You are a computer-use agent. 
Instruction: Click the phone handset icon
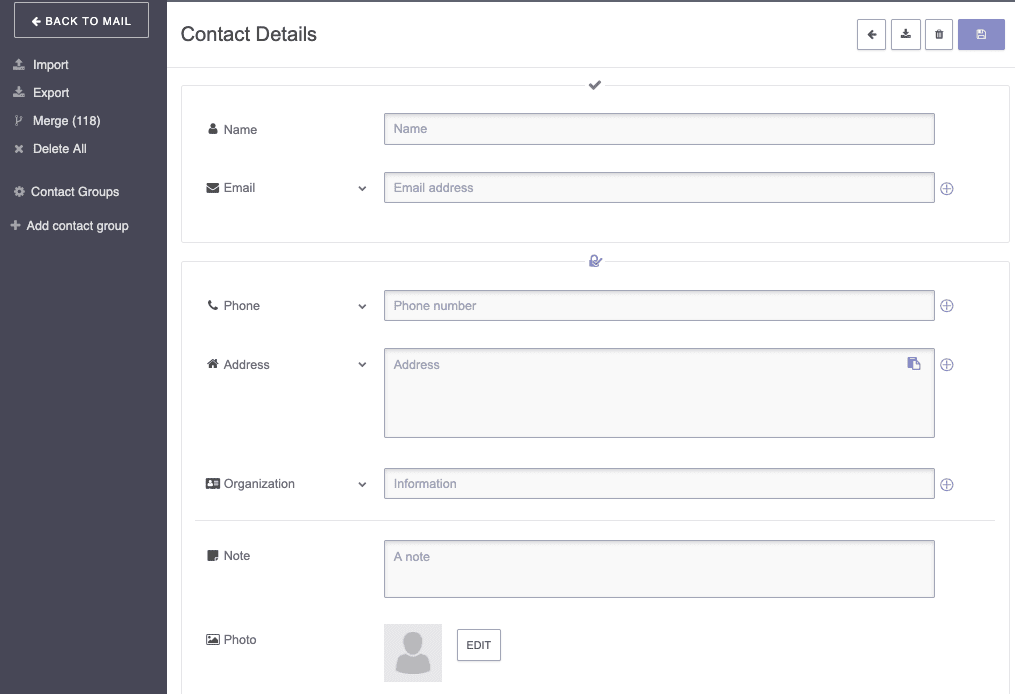point(212,305)
